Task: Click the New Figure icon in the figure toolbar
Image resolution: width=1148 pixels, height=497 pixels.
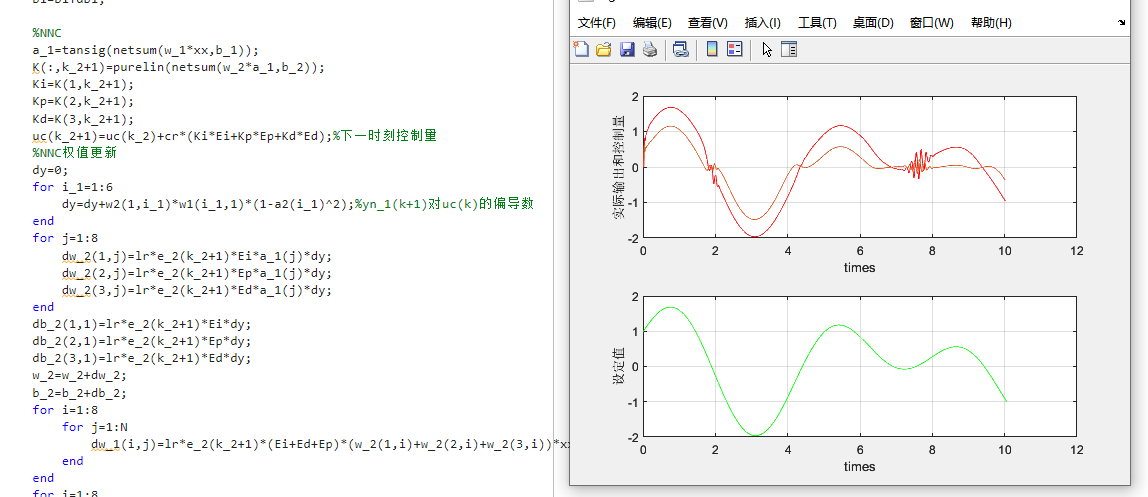Action: pos(581,49)
